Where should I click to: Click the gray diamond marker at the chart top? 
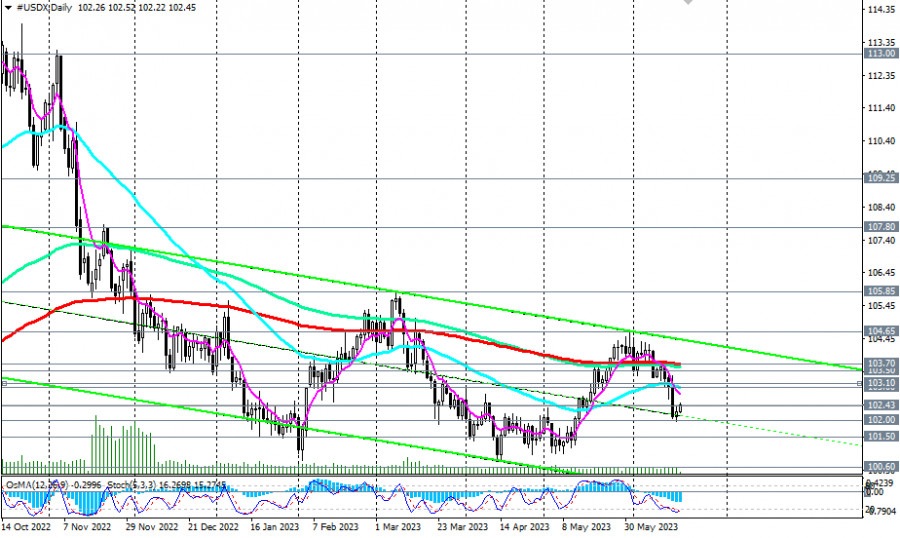[688, 2]
